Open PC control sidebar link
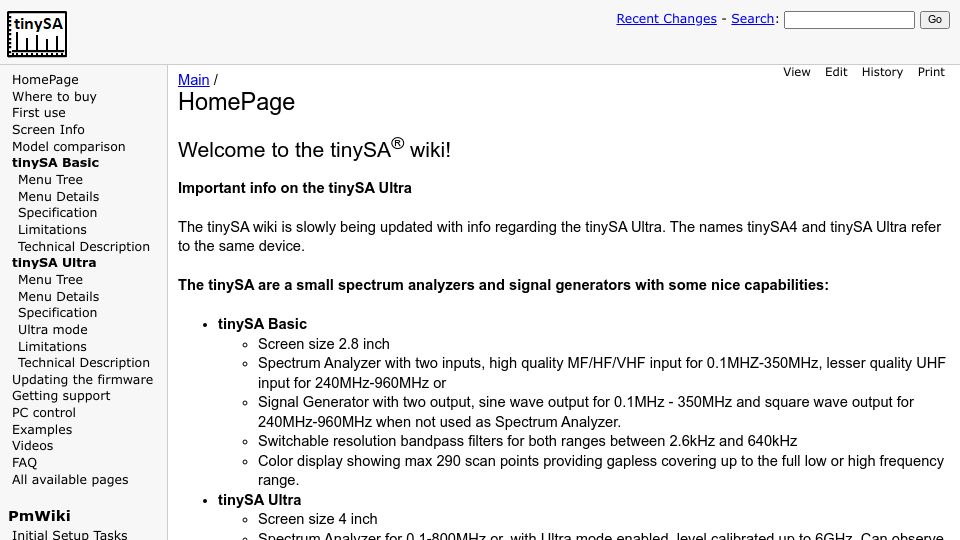 44,413
